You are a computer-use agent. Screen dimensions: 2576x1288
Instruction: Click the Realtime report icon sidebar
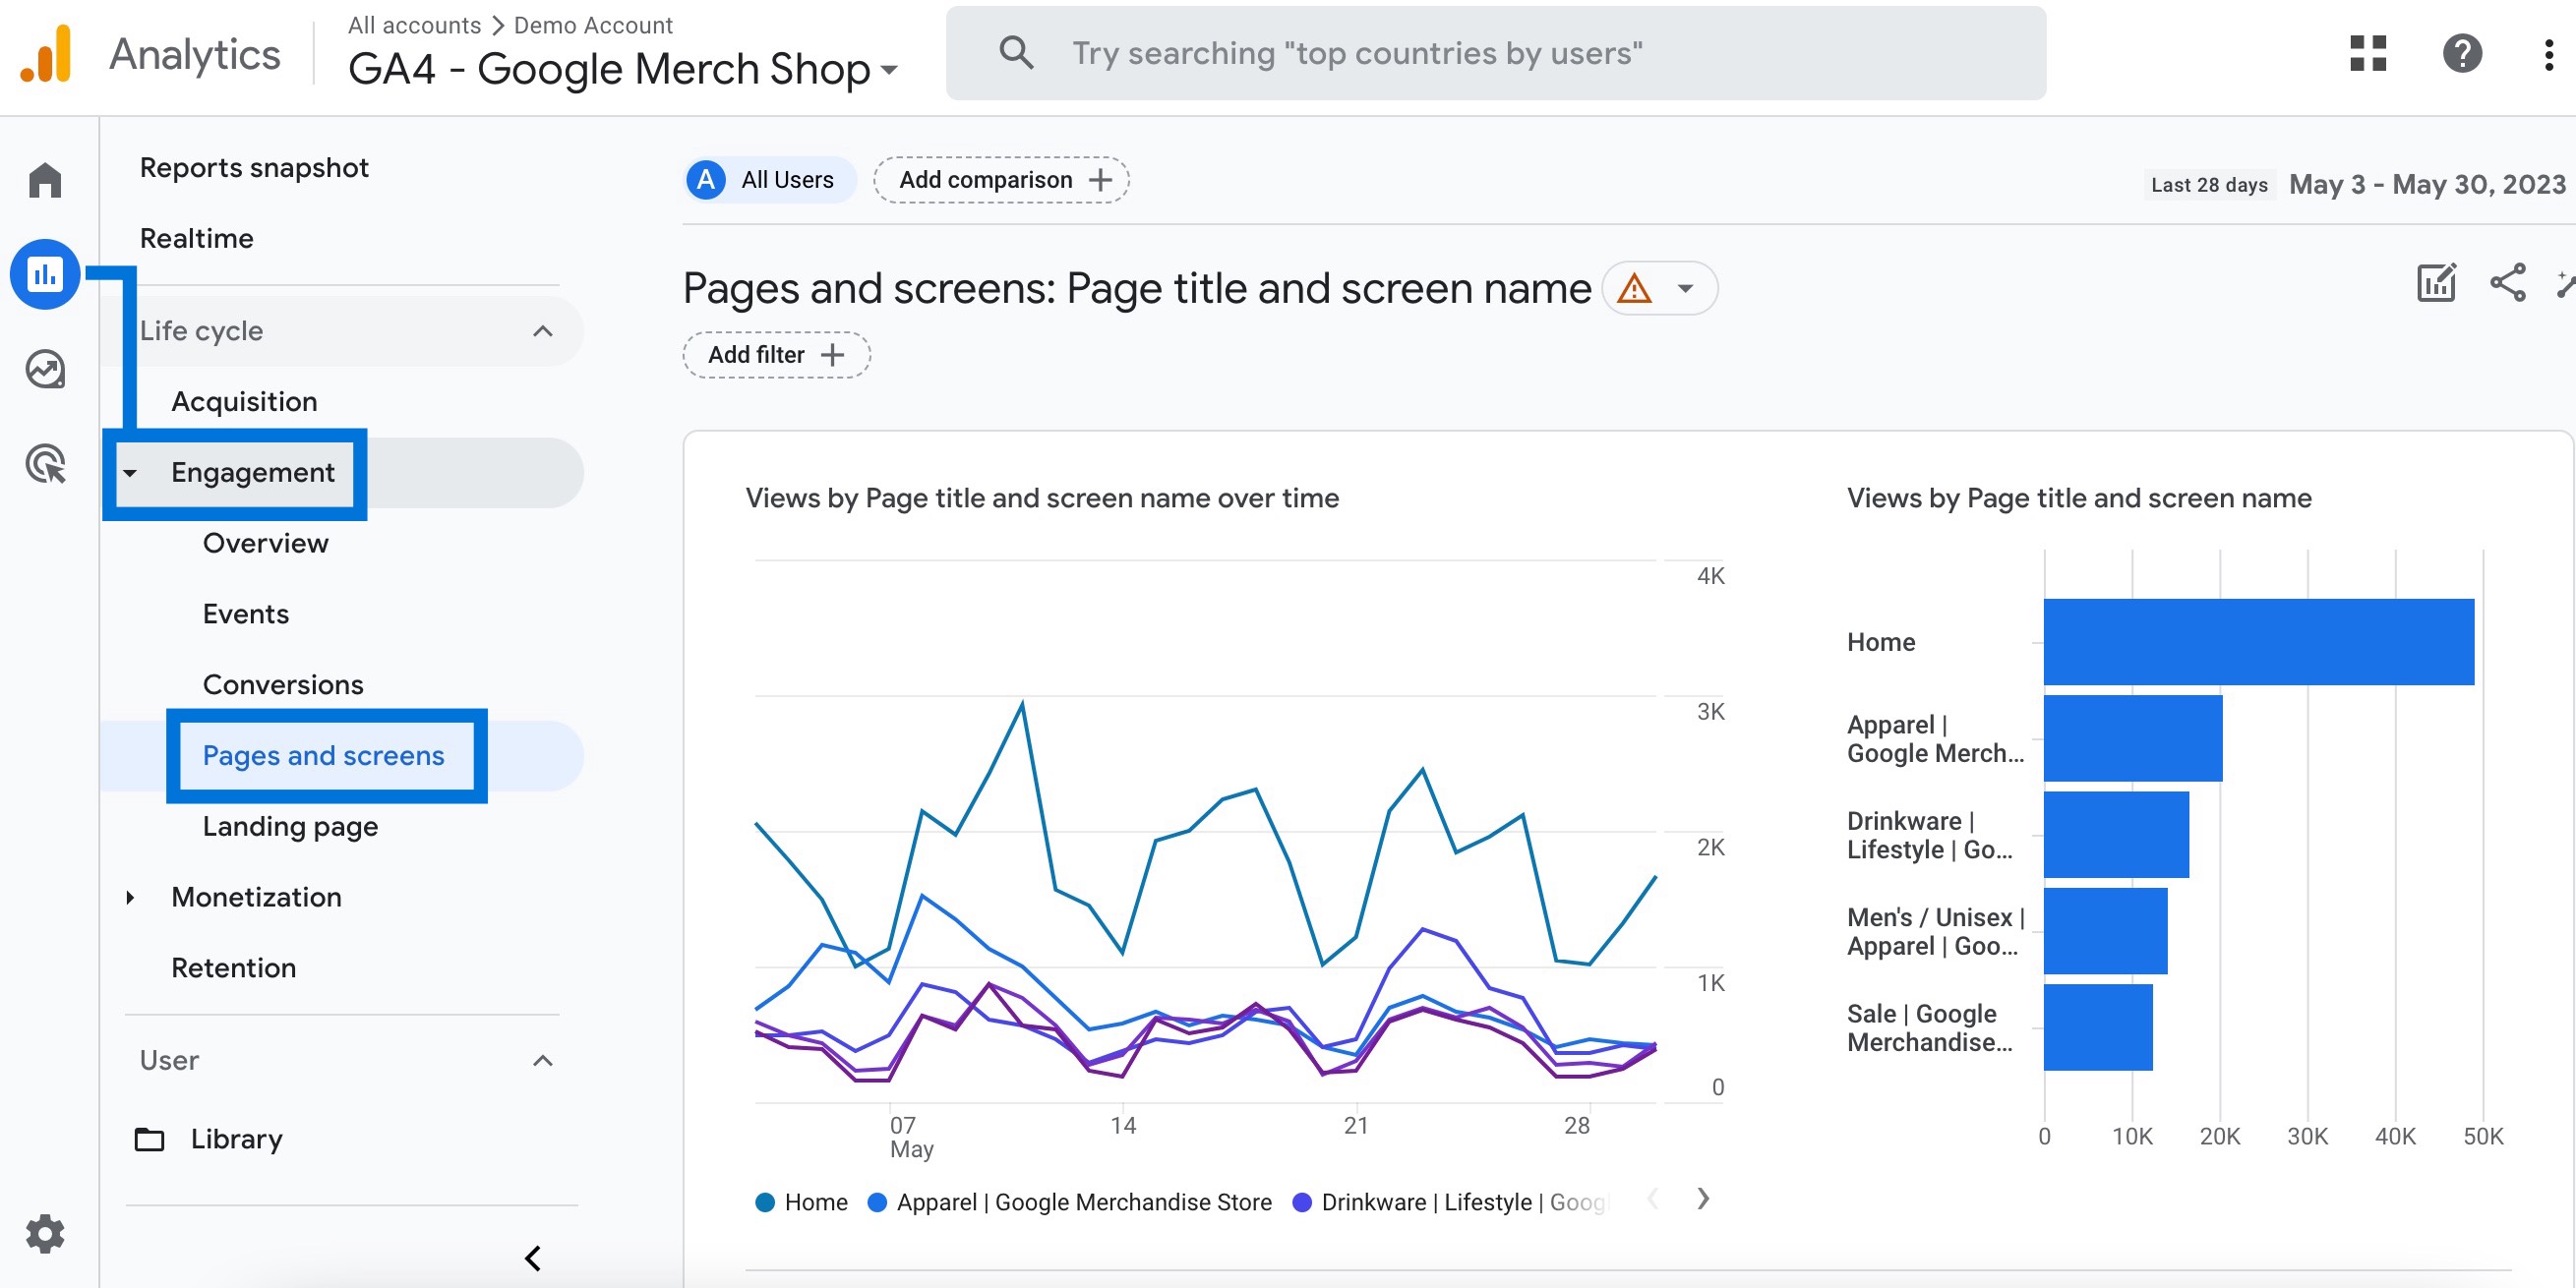pos(44,365)
